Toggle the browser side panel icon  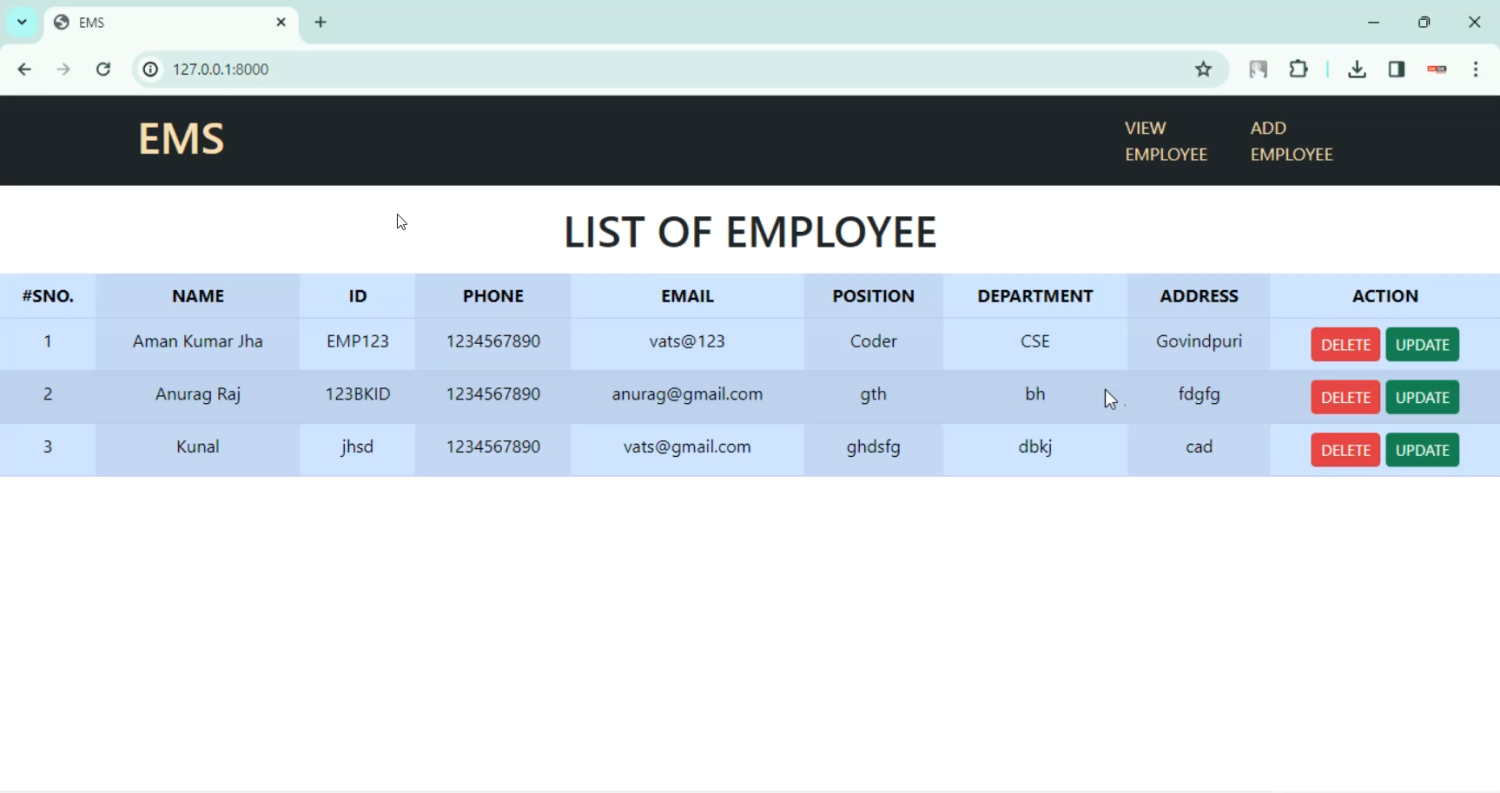(1397, 69)
